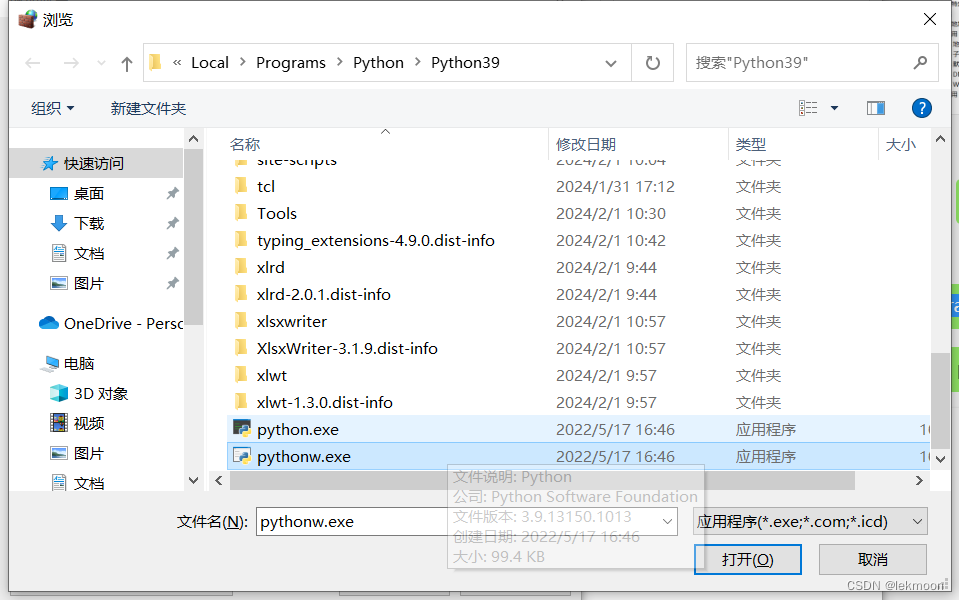Navigate to Programs in the breadcrumb
This screenshot has height=600, width=959.
[291, 62]
